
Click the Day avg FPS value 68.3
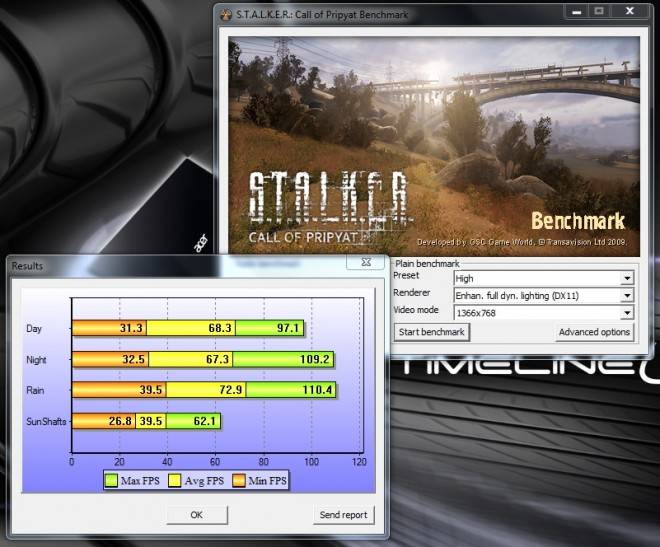(220, 328)
